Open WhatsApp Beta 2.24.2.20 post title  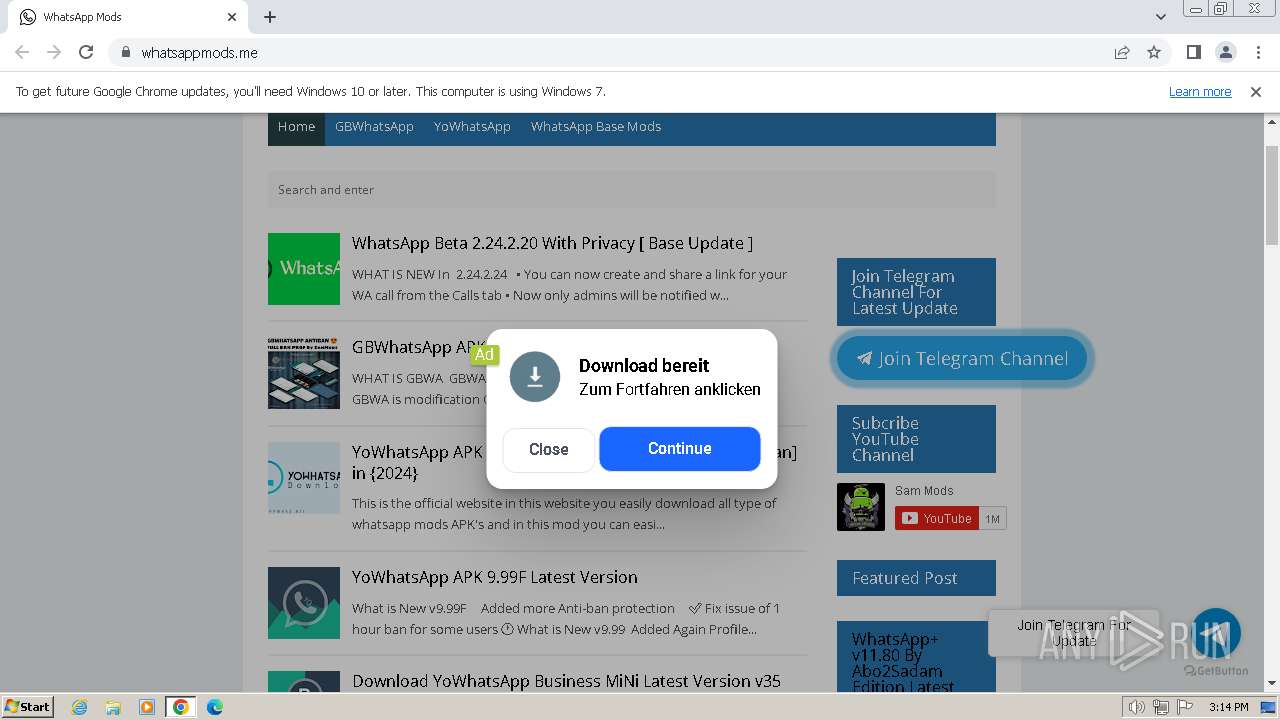coord(552,243)
